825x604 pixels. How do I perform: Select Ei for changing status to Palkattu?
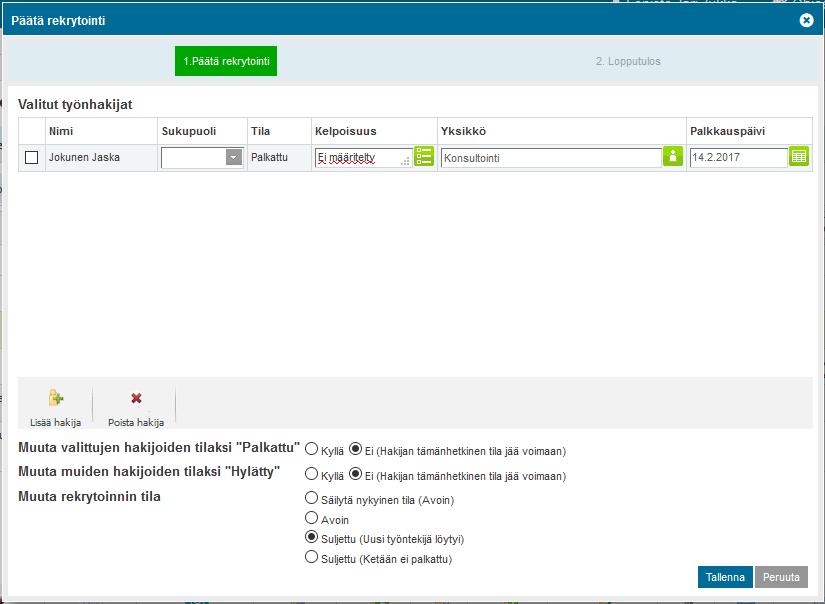pyautogui.click(x=356, y=449)
